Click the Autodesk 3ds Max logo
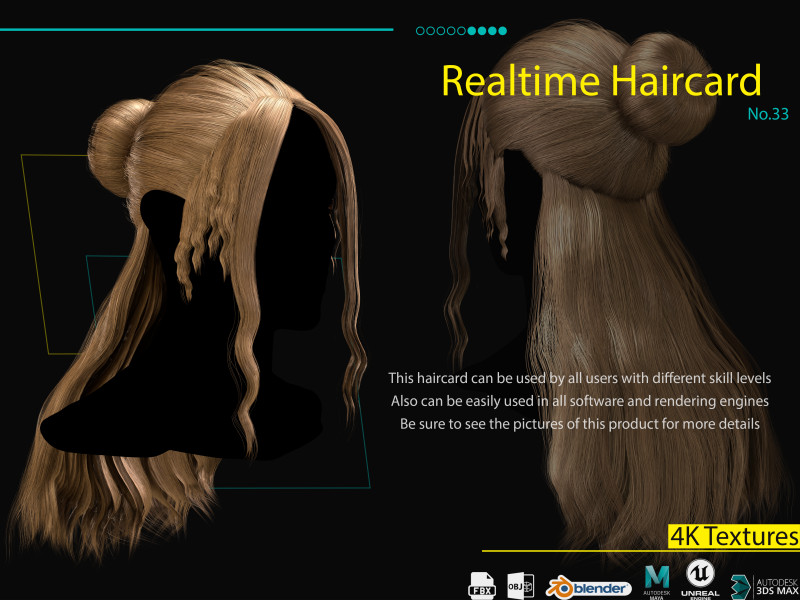This screenshot has height=600, width=800. point(765,585)
